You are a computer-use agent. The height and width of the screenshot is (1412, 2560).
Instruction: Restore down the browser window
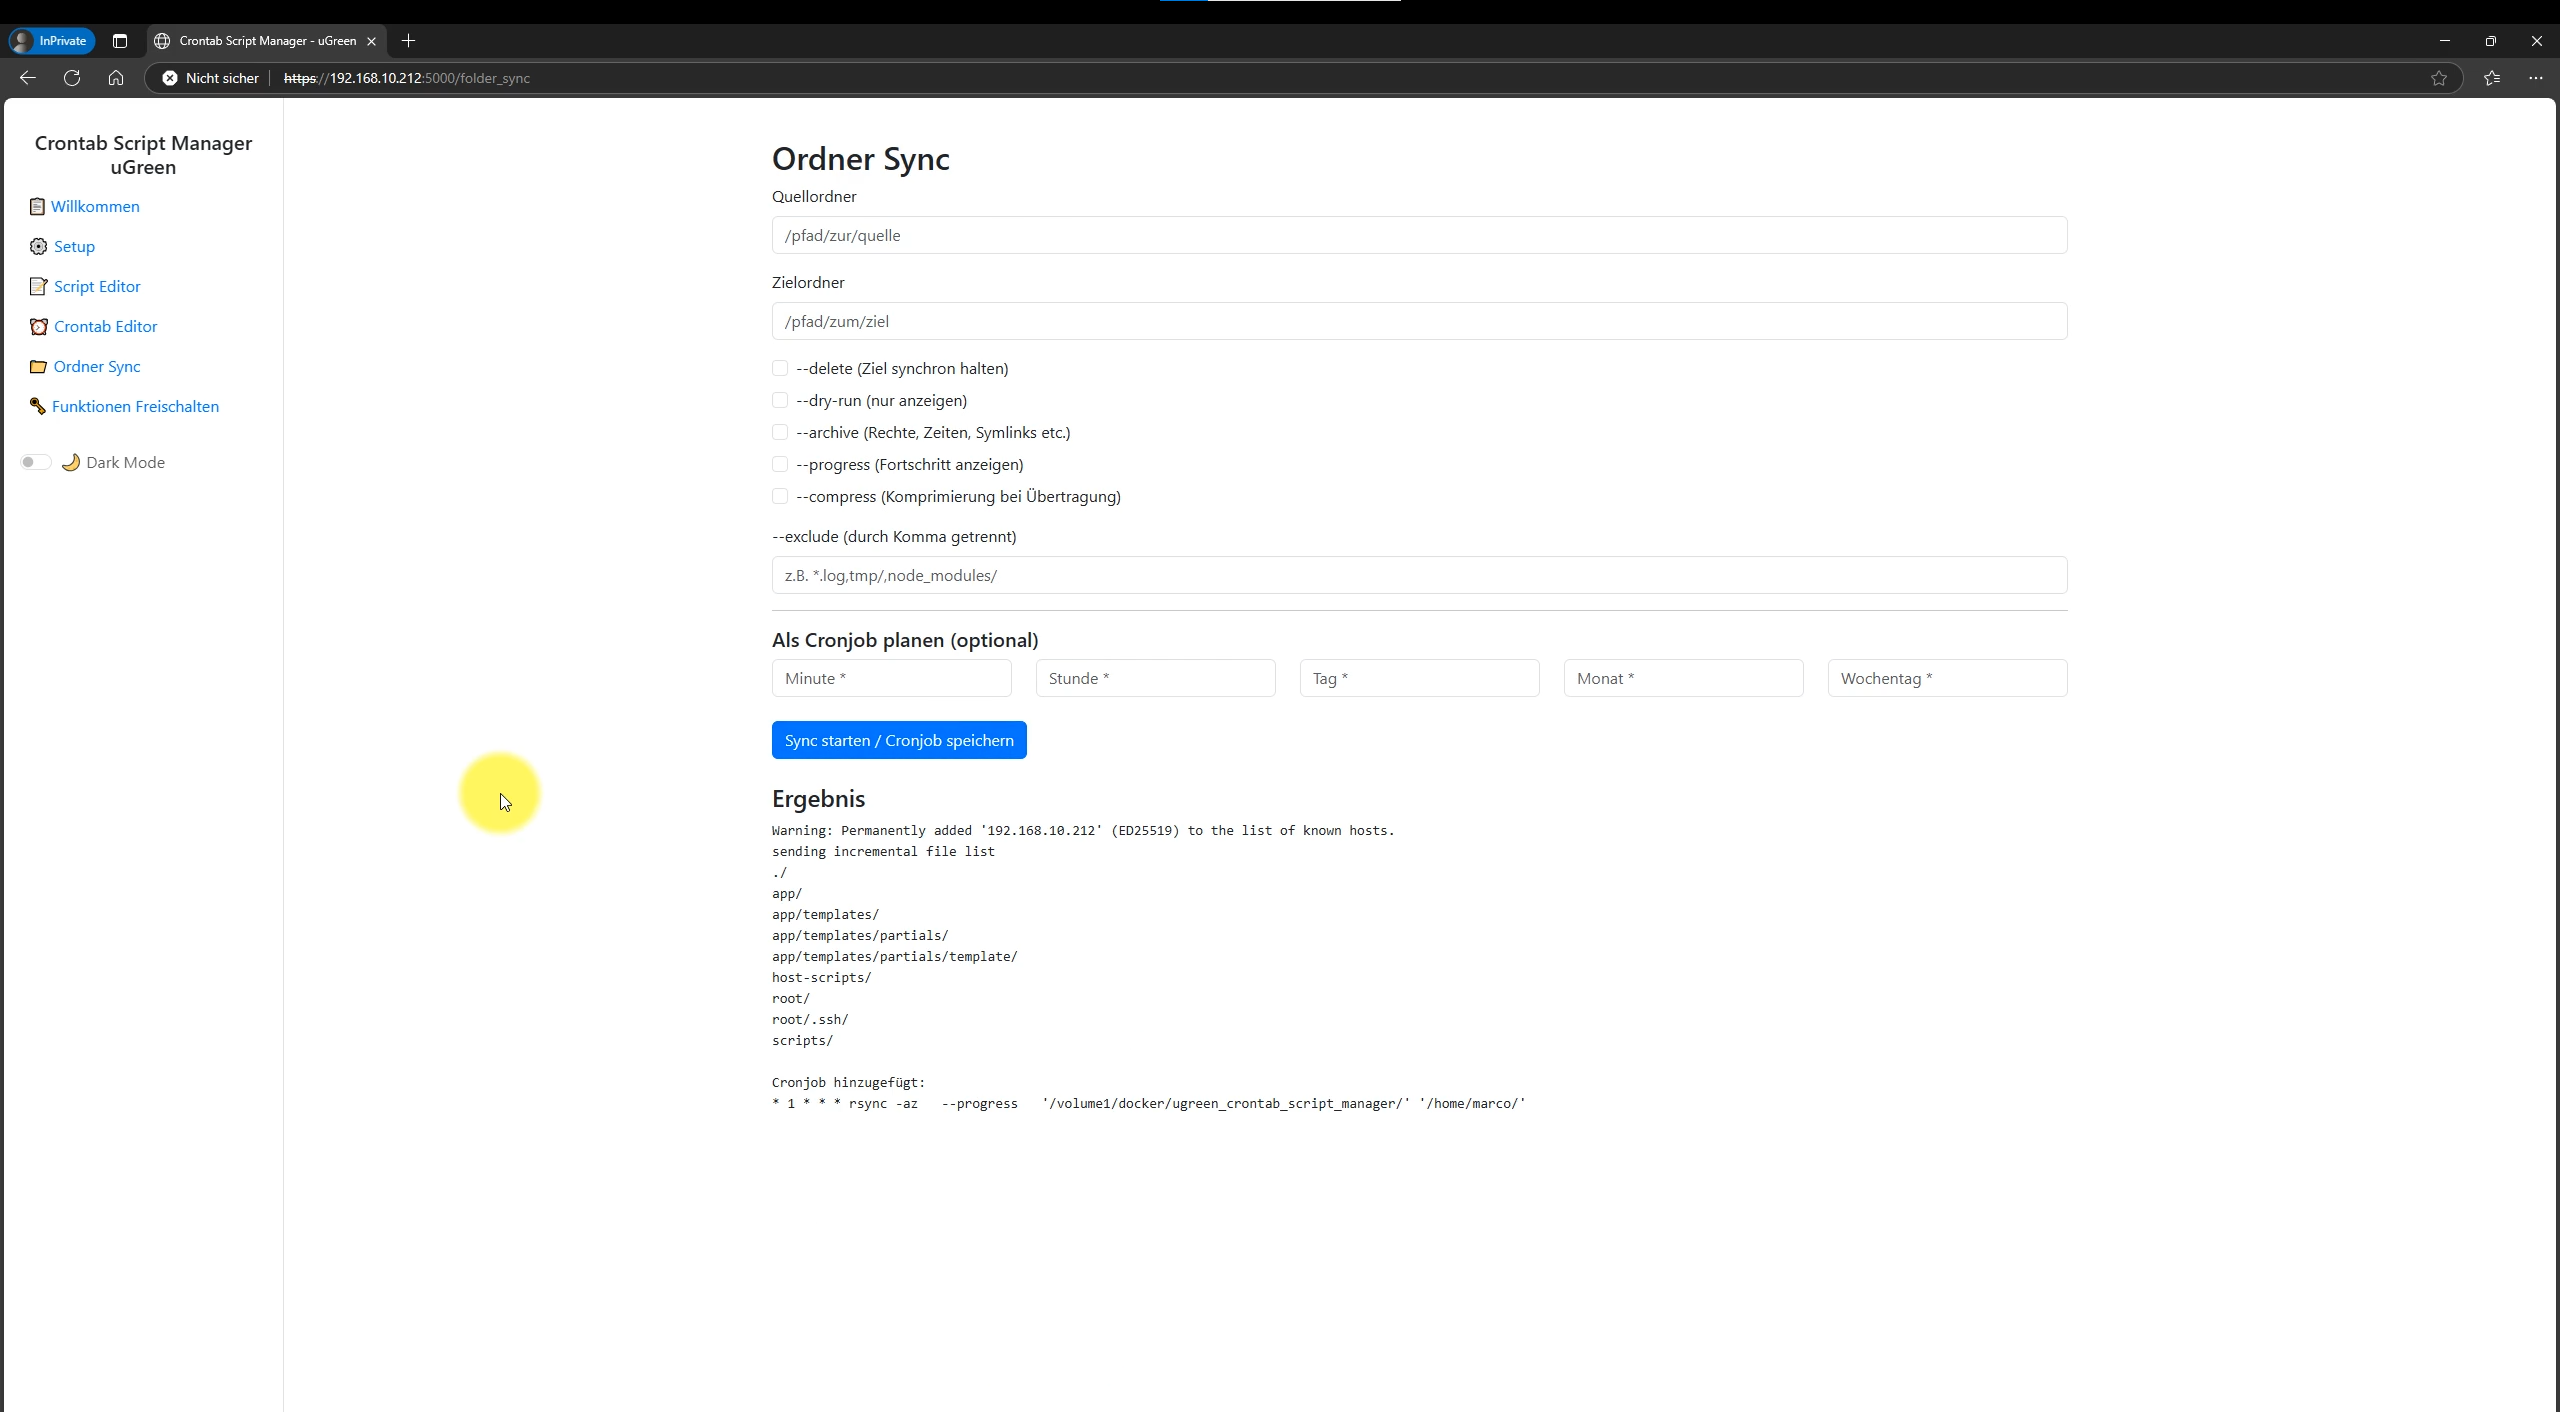pyautogui.click(x=2490, y=41)
